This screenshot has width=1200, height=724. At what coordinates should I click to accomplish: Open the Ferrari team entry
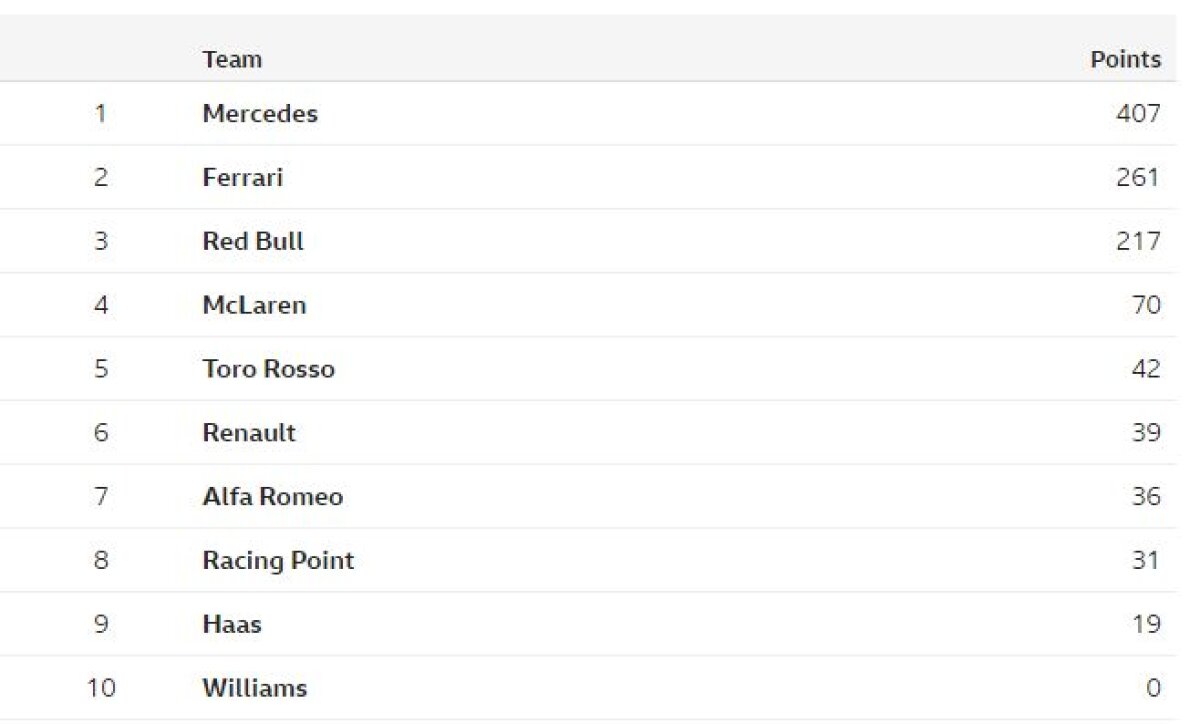click(243, 178)
